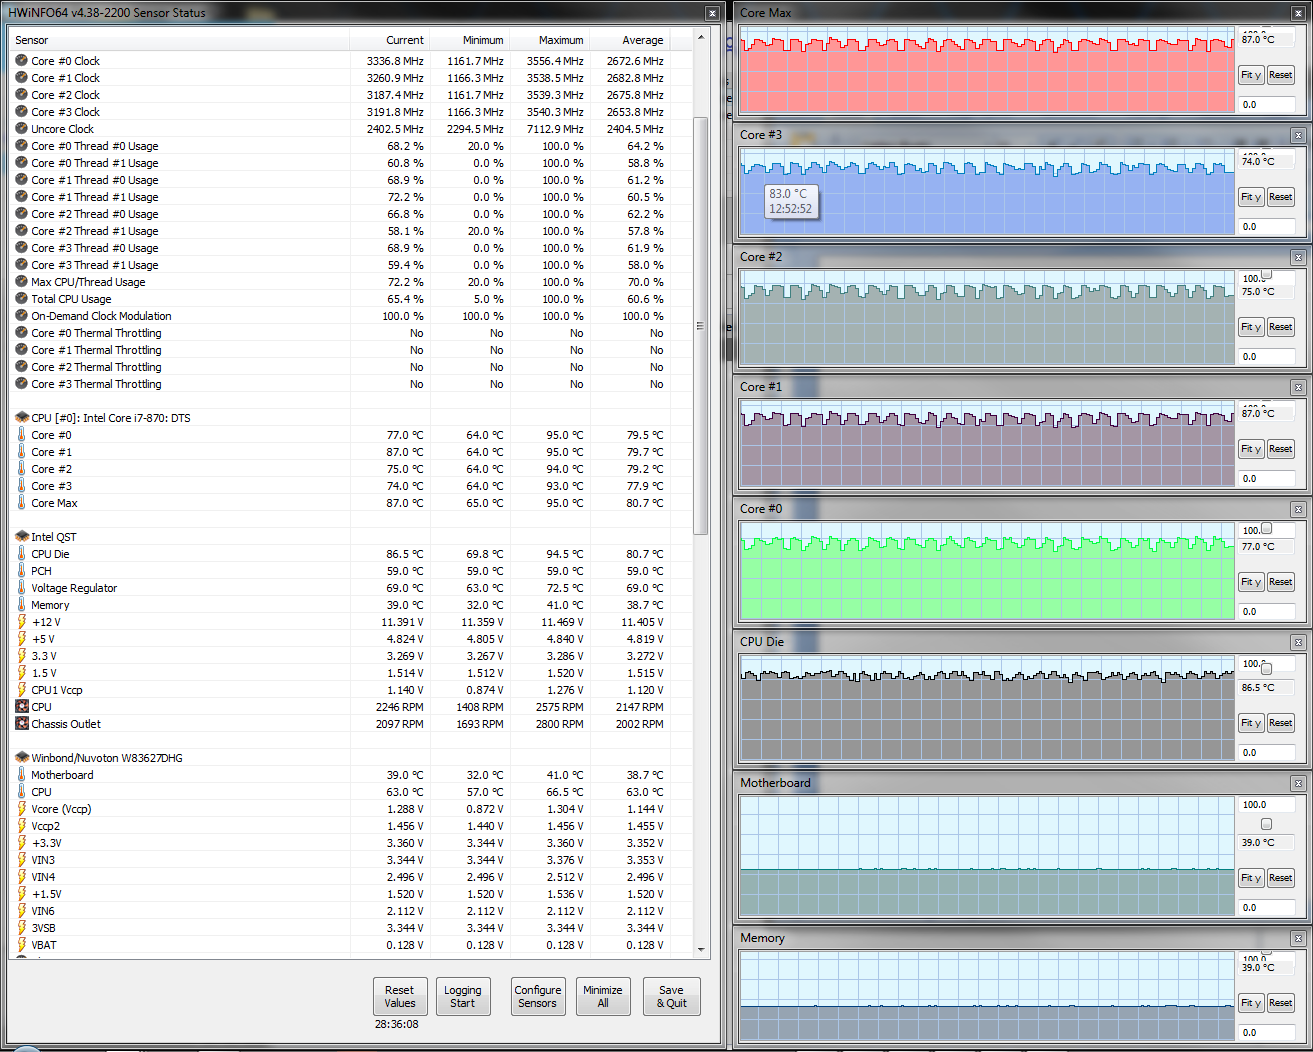The height and width of the screenshot is (1052, 1313).
Task: Click Fit y in the Core Max graph
Action: pyautogui.click(x=1251, y=75)
